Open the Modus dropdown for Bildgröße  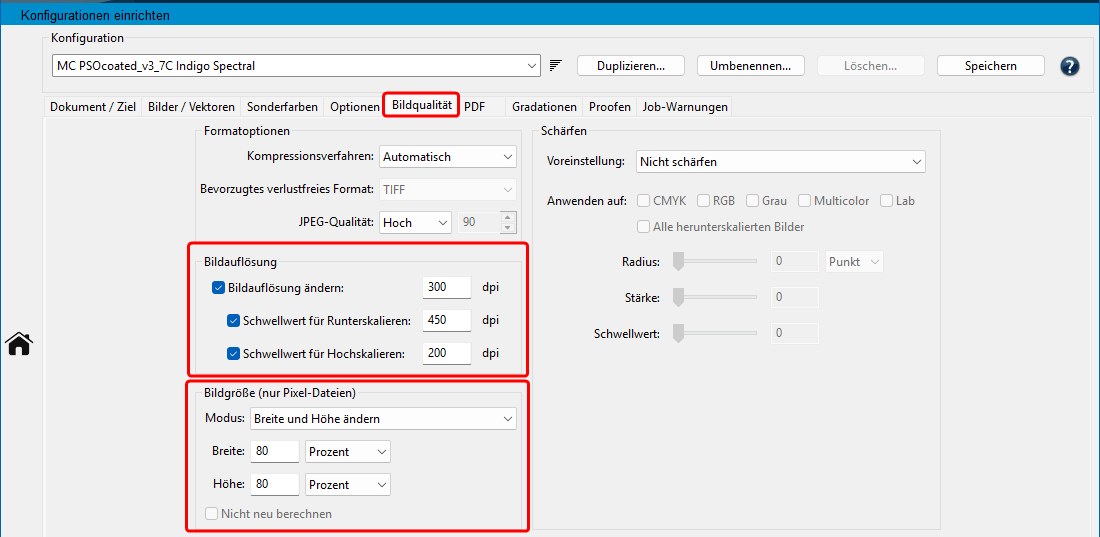tap(382, 418)
